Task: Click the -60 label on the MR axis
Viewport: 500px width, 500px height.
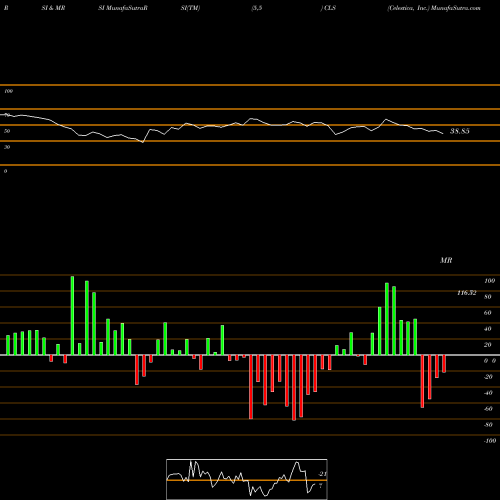Action: [488, 409]
